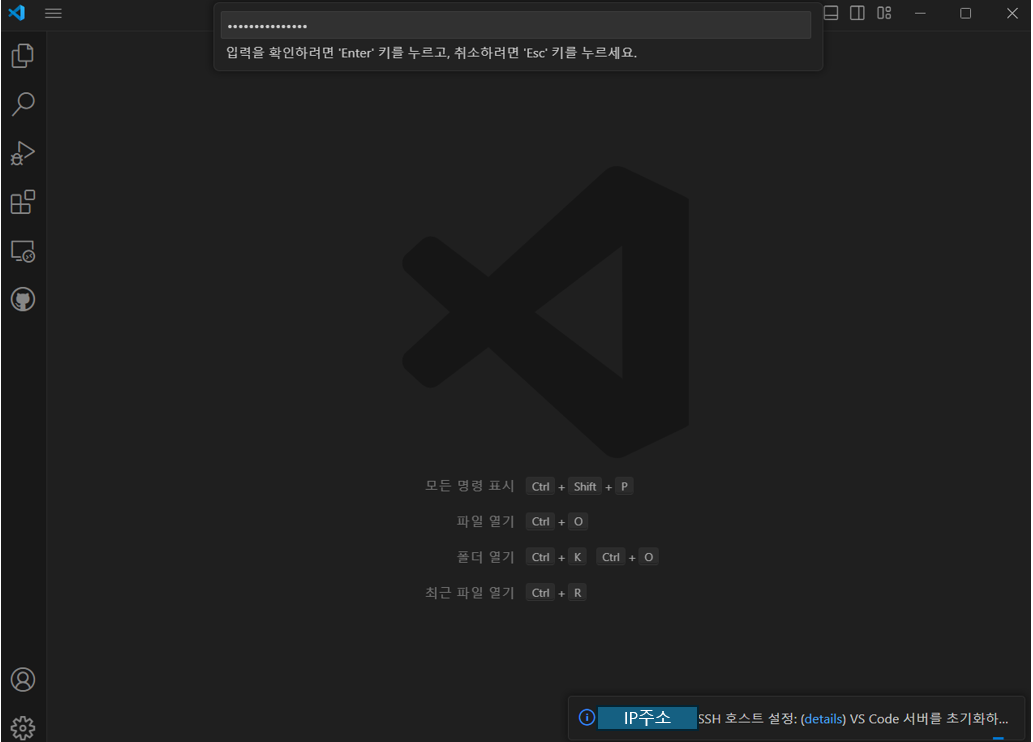Open Run and Debug view
The width and height of the screenshot is (1033, 742).
23,153
